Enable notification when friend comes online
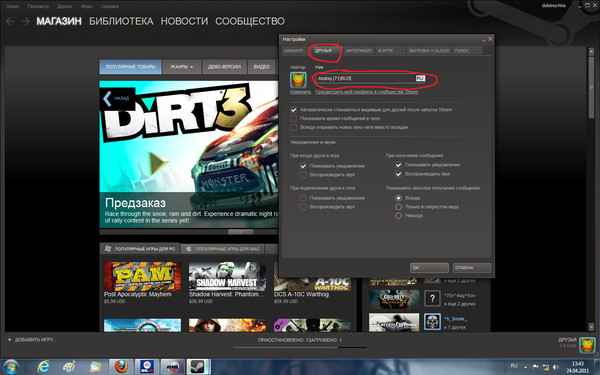The height and width of the screenshot is (375, 600). [303, 198]
